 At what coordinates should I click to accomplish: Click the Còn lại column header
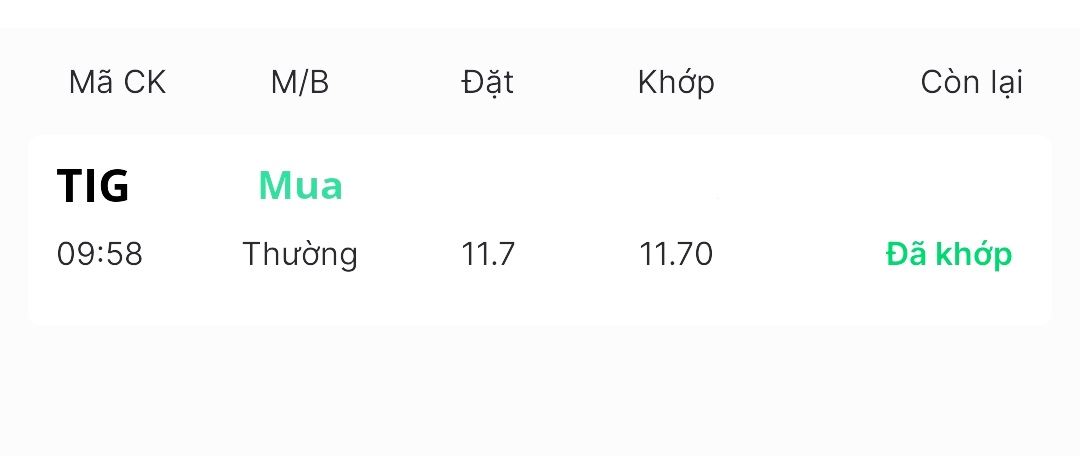(971, 83)
